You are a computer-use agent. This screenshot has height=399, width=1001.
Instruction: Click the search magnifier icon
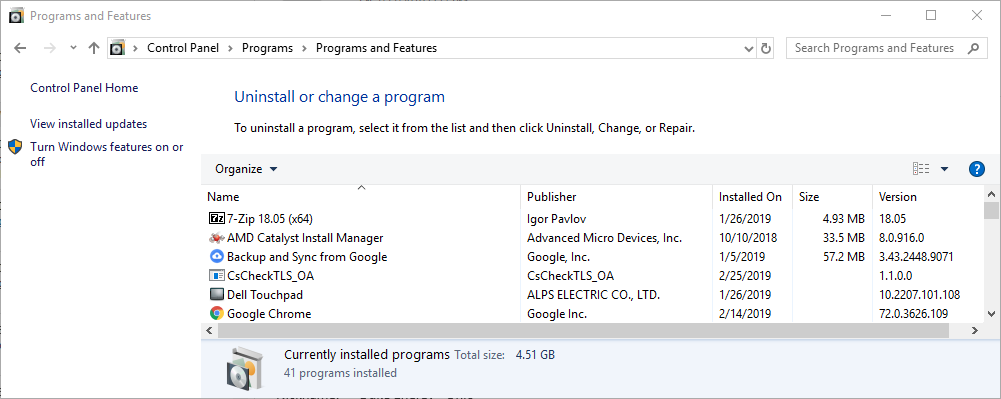pyautogui.click(x=974, y=48)
